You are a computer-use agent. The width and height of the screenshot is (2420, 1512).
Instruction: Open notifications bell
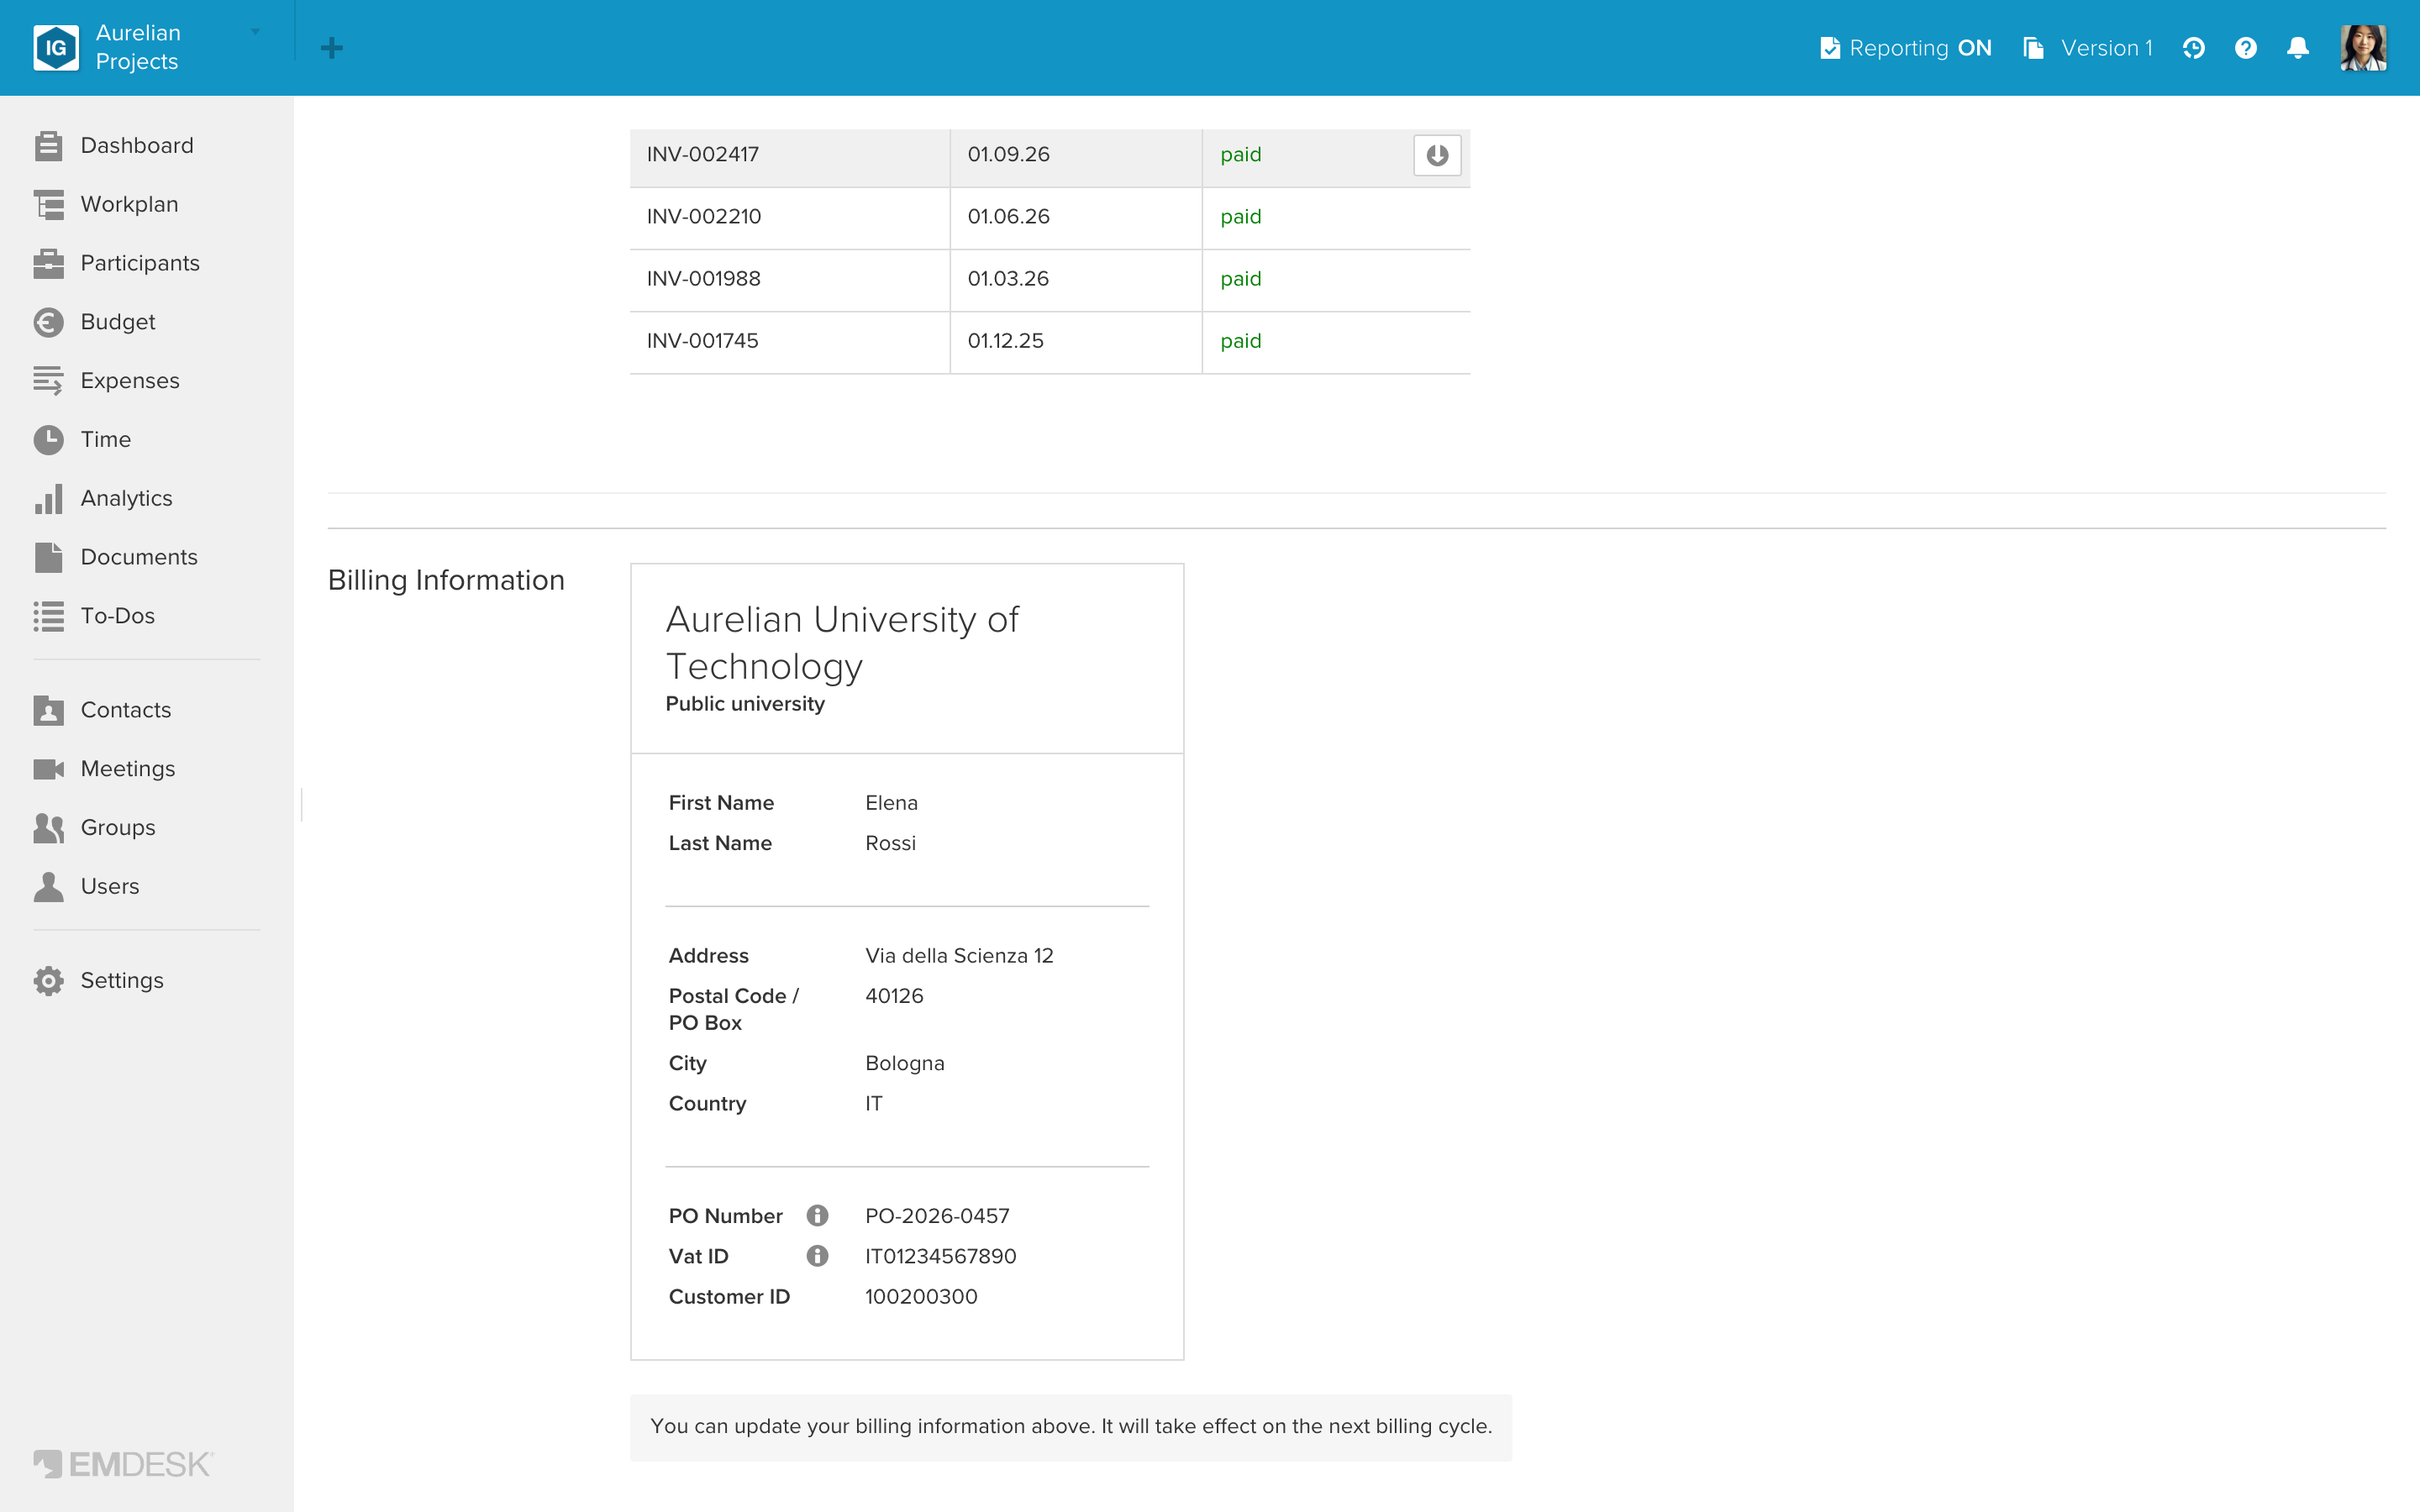pos(2298,48)
